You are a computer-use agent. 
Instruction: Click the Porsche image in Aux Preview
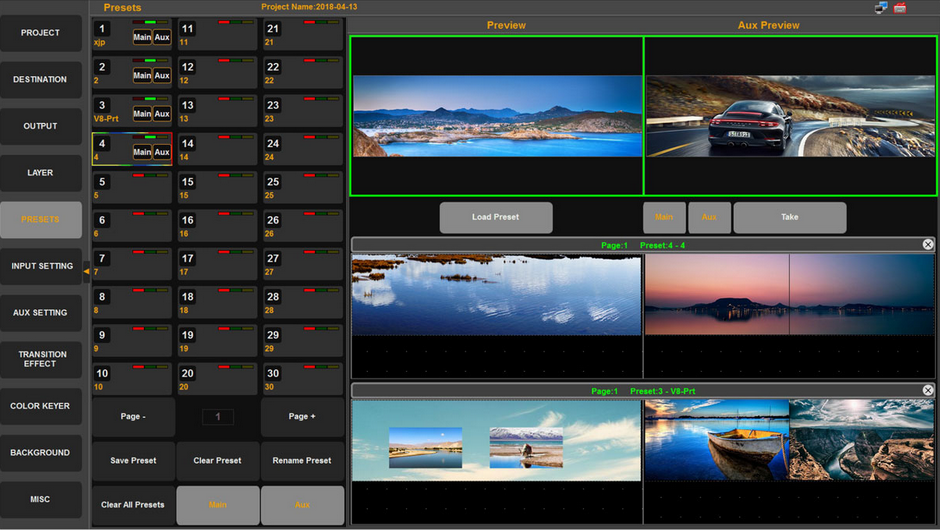pos(788,116)
